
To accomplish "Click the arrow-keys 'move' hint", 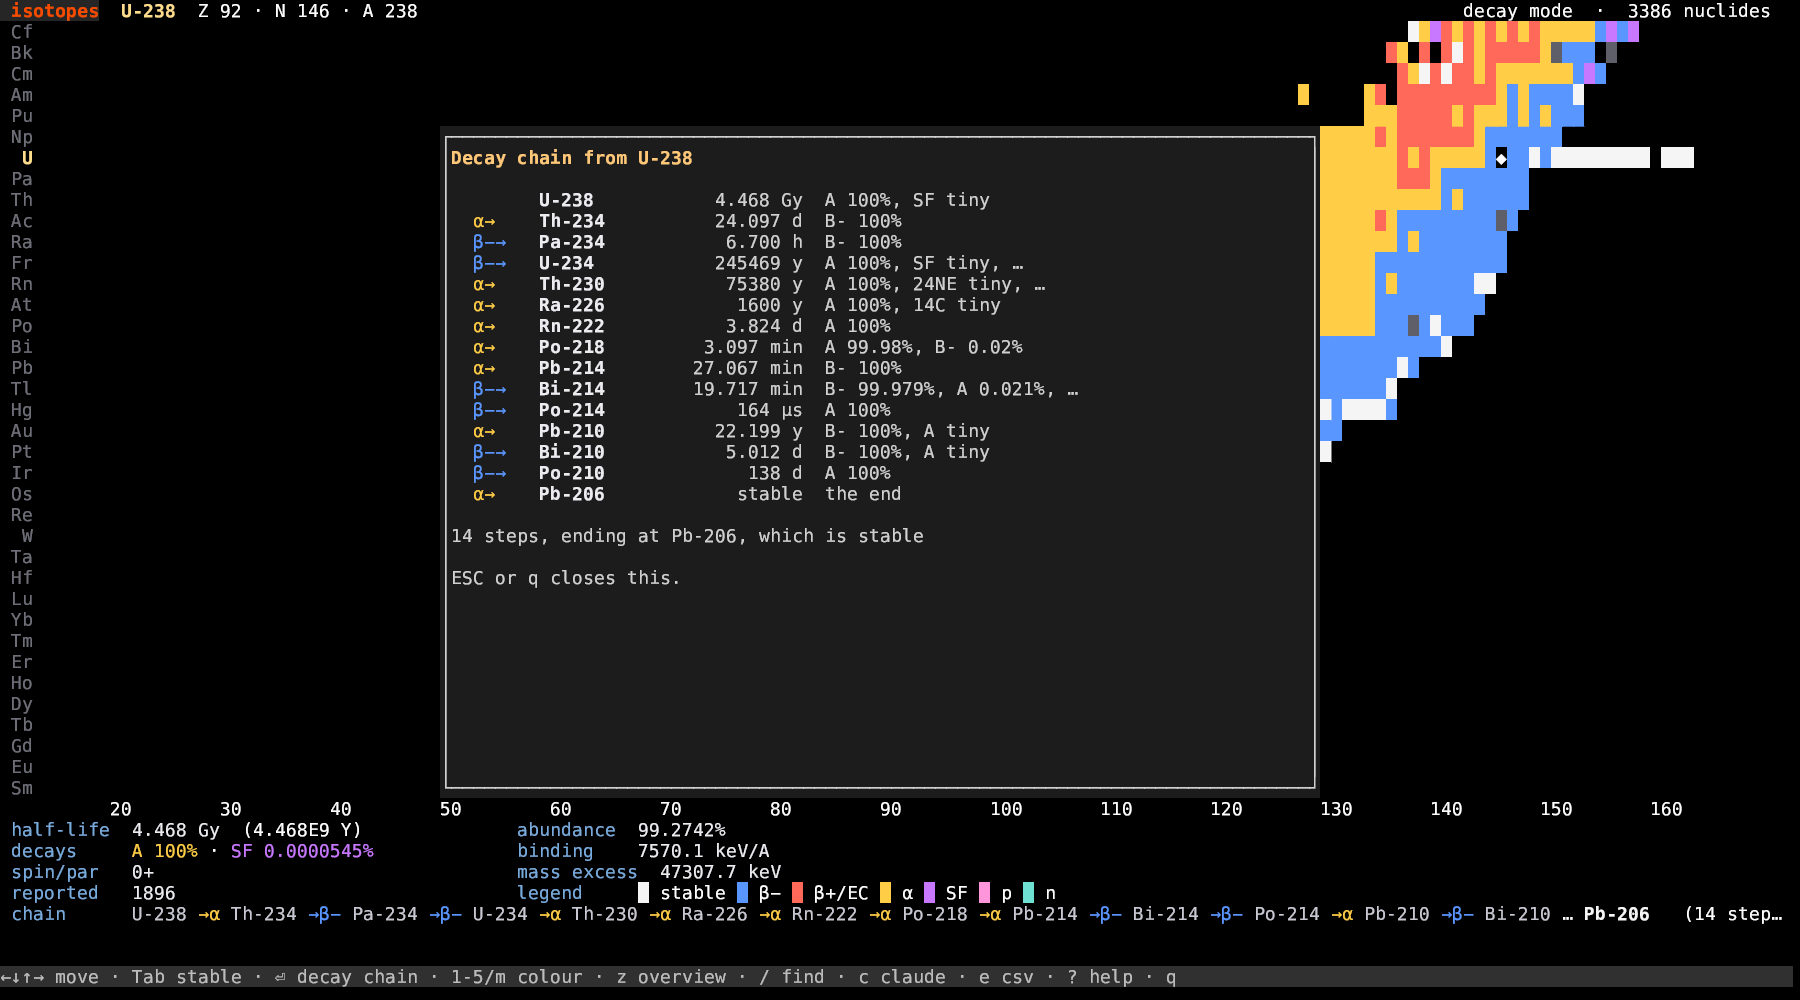I will click(50, 977).
